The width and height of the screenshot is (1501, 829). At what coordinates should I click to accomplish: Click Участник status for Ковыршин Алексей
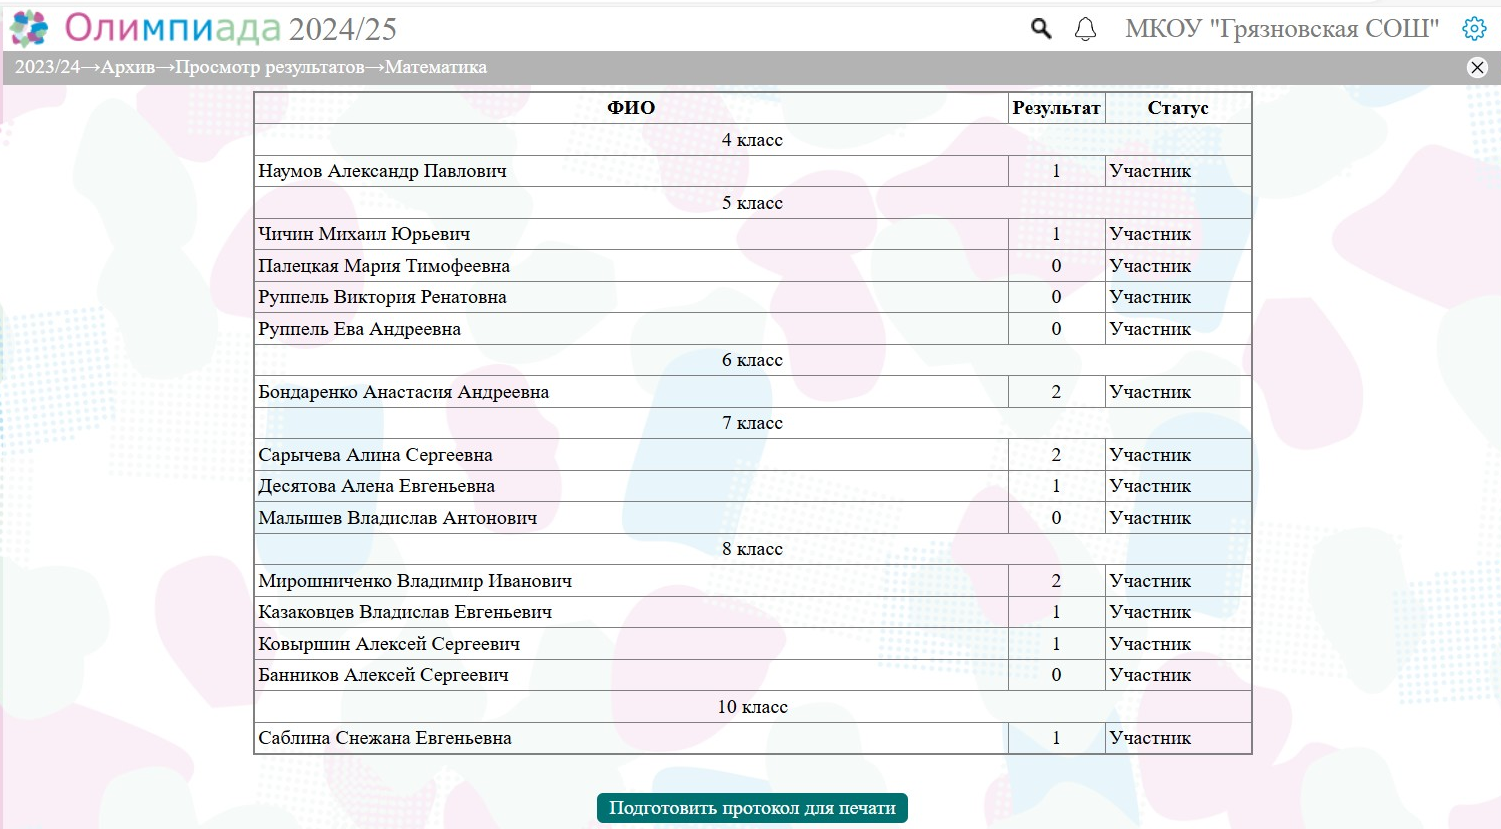pyautogui.click(x=1150, y=644)
